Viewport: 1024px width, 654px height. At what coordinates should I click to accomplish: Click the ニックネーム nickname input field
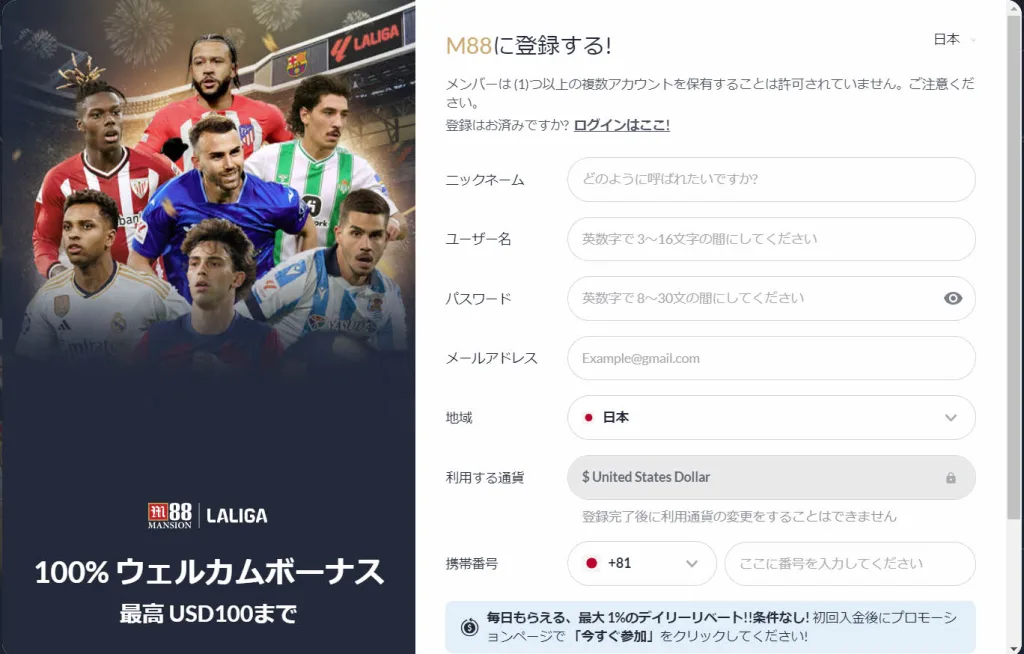[771, 180]
